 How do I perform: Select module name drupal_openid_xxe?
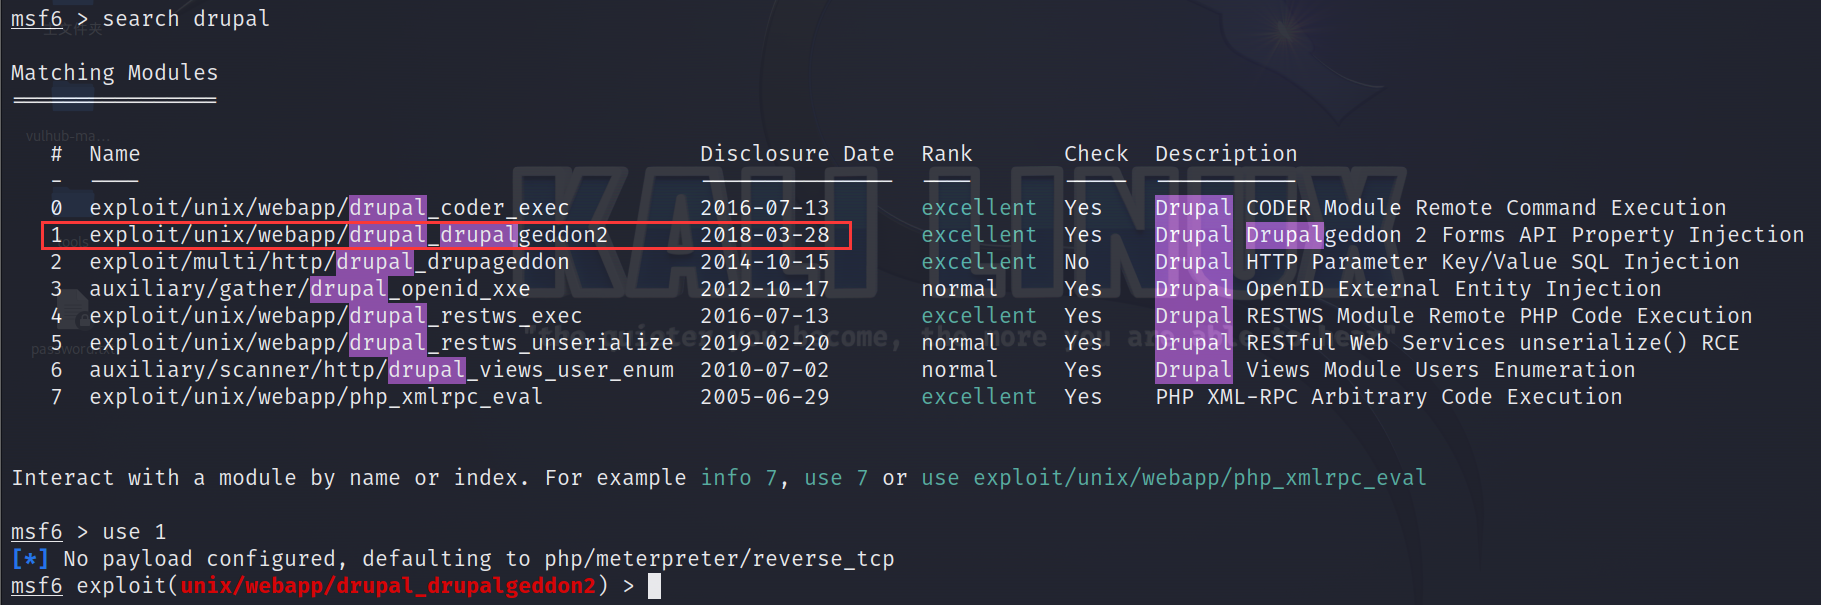coord(420,289)
